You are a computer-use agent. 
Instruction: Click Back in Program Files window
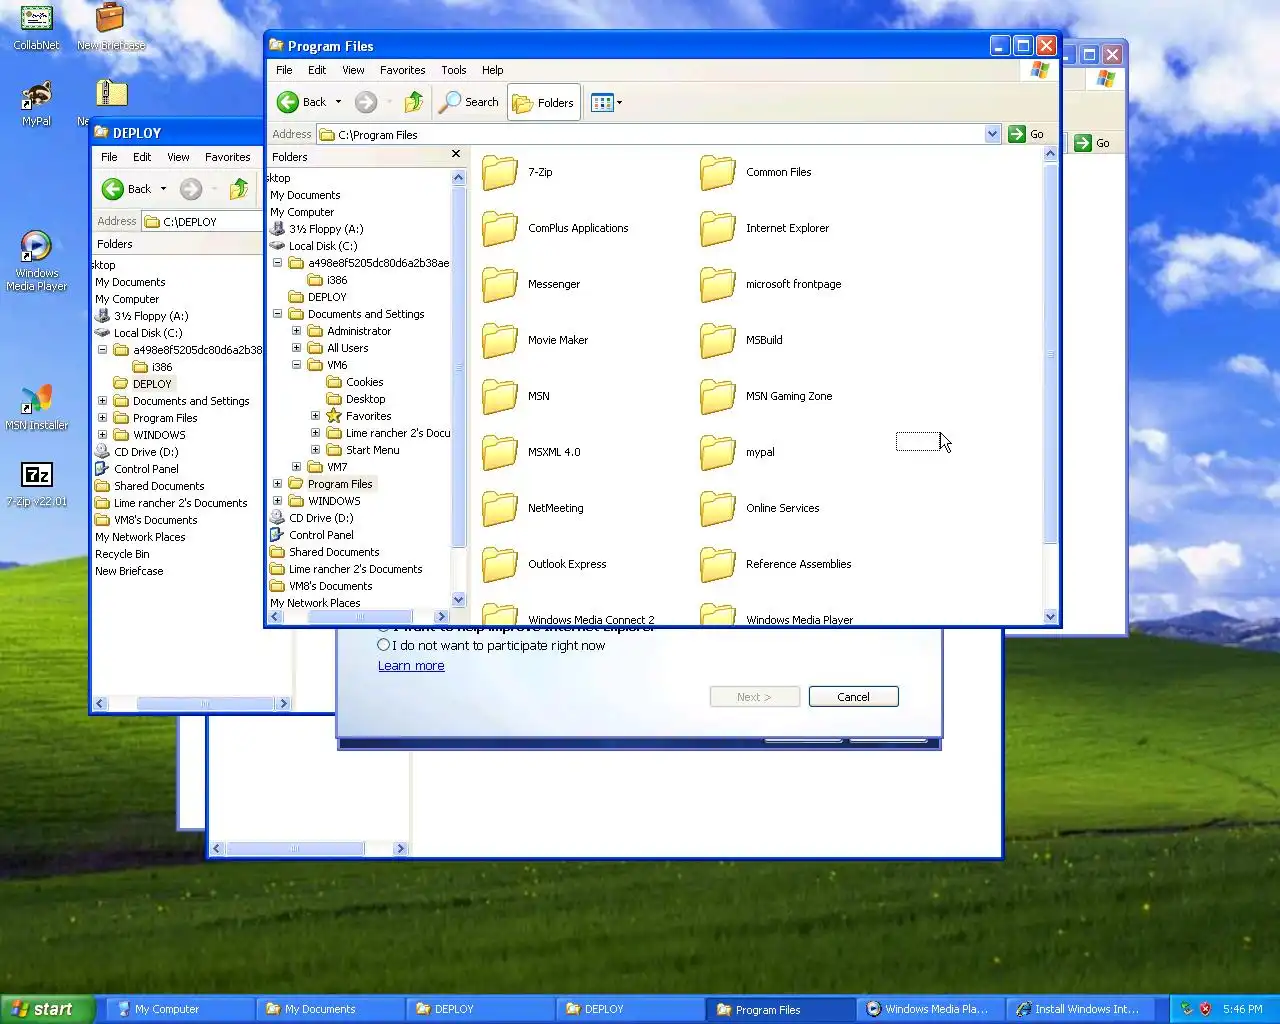click(x=303, y=102)
